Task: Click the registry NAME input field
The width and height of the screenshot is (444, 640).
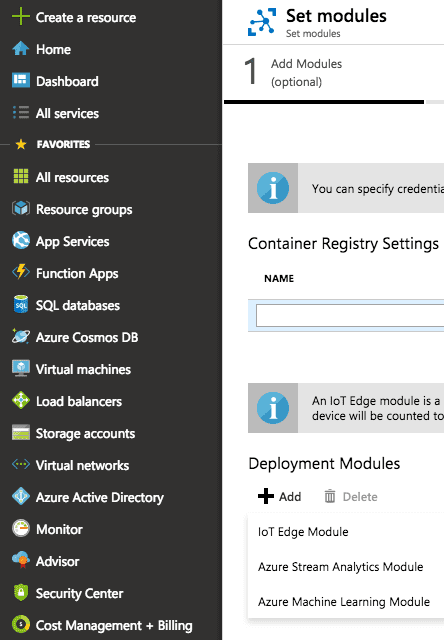Action: pyautogui.click(x=350, y=315)
